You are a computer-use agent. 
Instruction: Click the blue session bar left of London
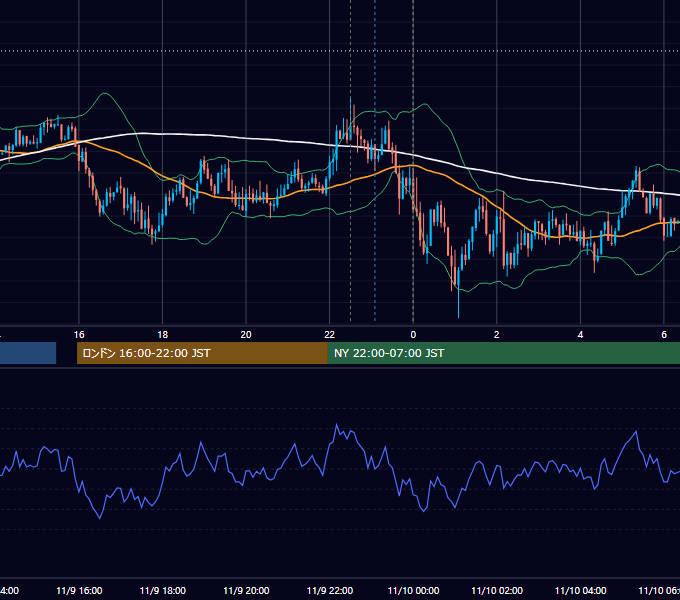coord(28,353)
